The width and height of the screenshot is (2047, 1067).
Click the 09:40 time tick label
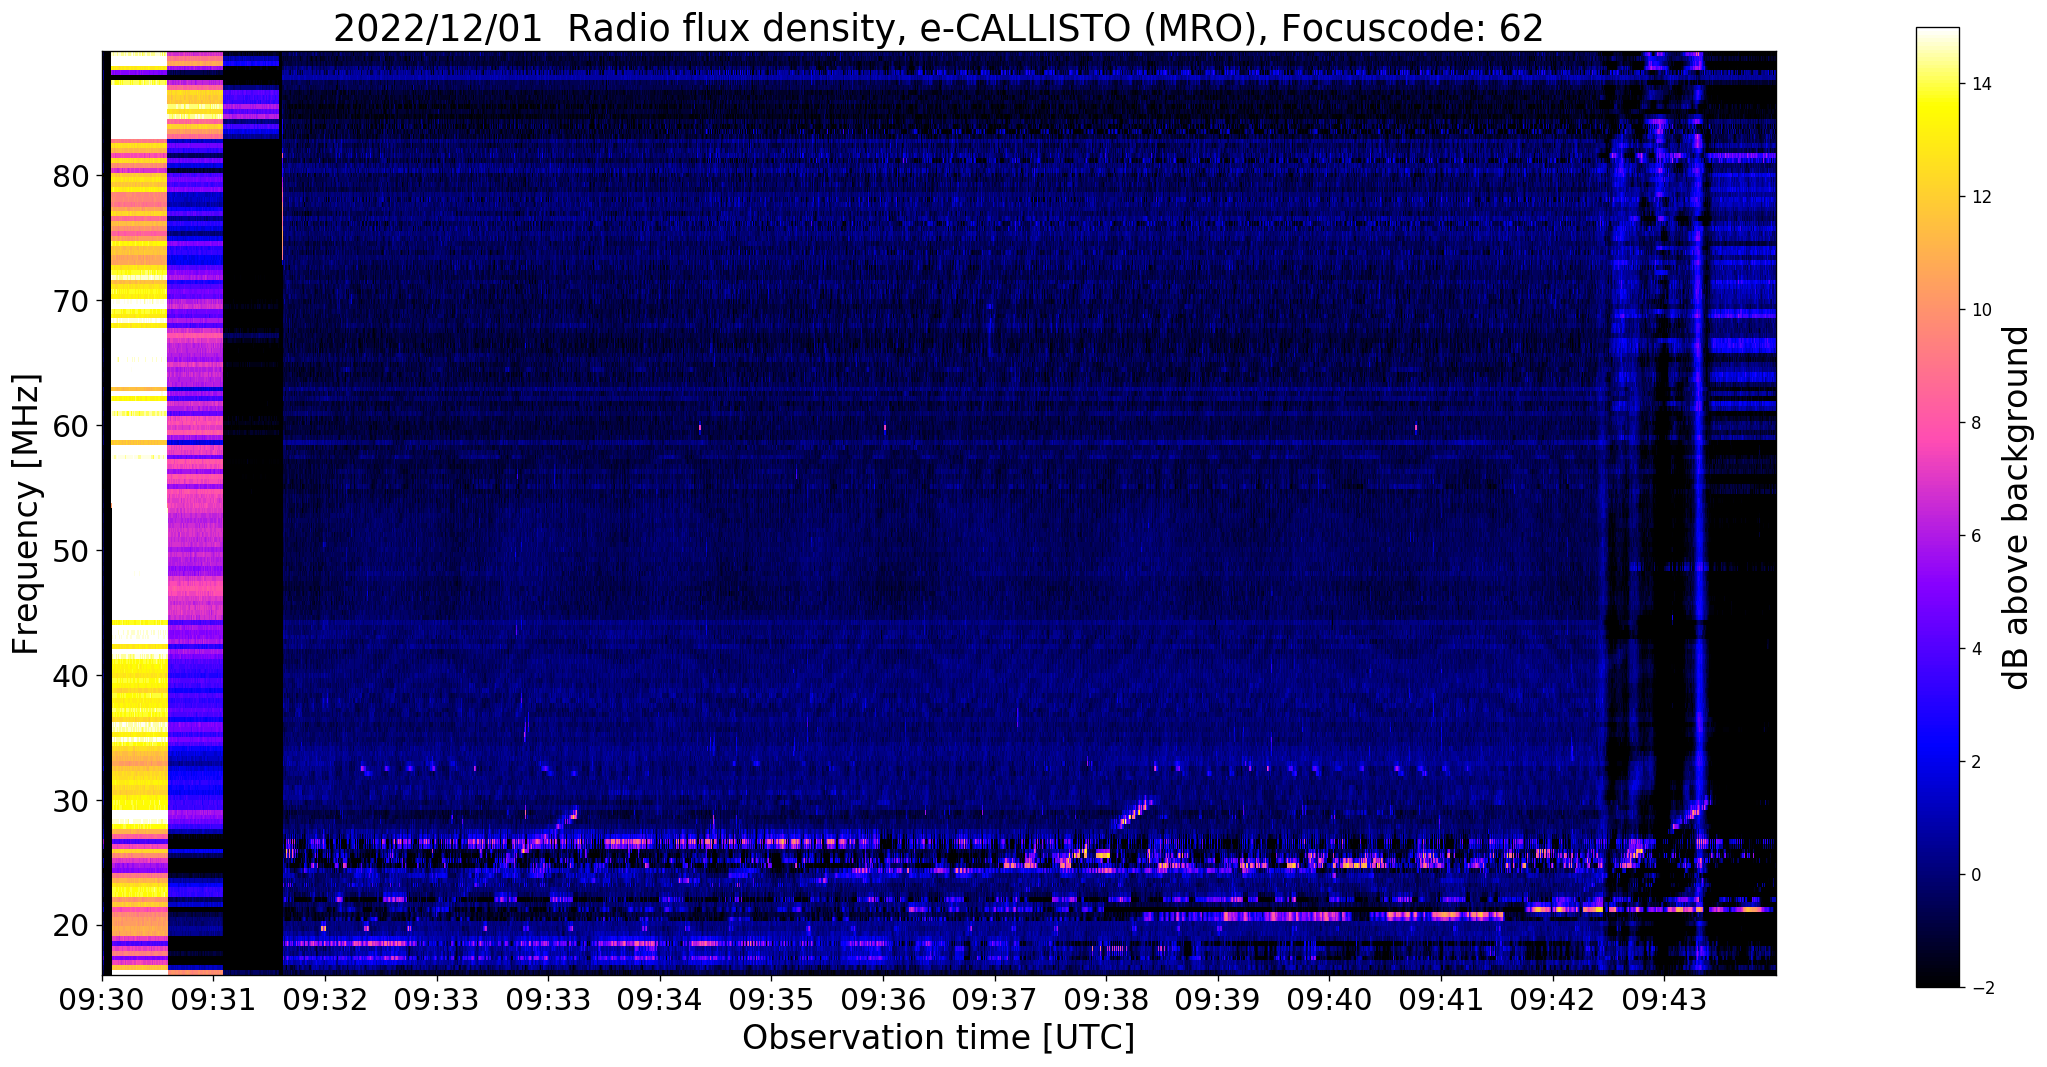click(x=1329, y=999)
